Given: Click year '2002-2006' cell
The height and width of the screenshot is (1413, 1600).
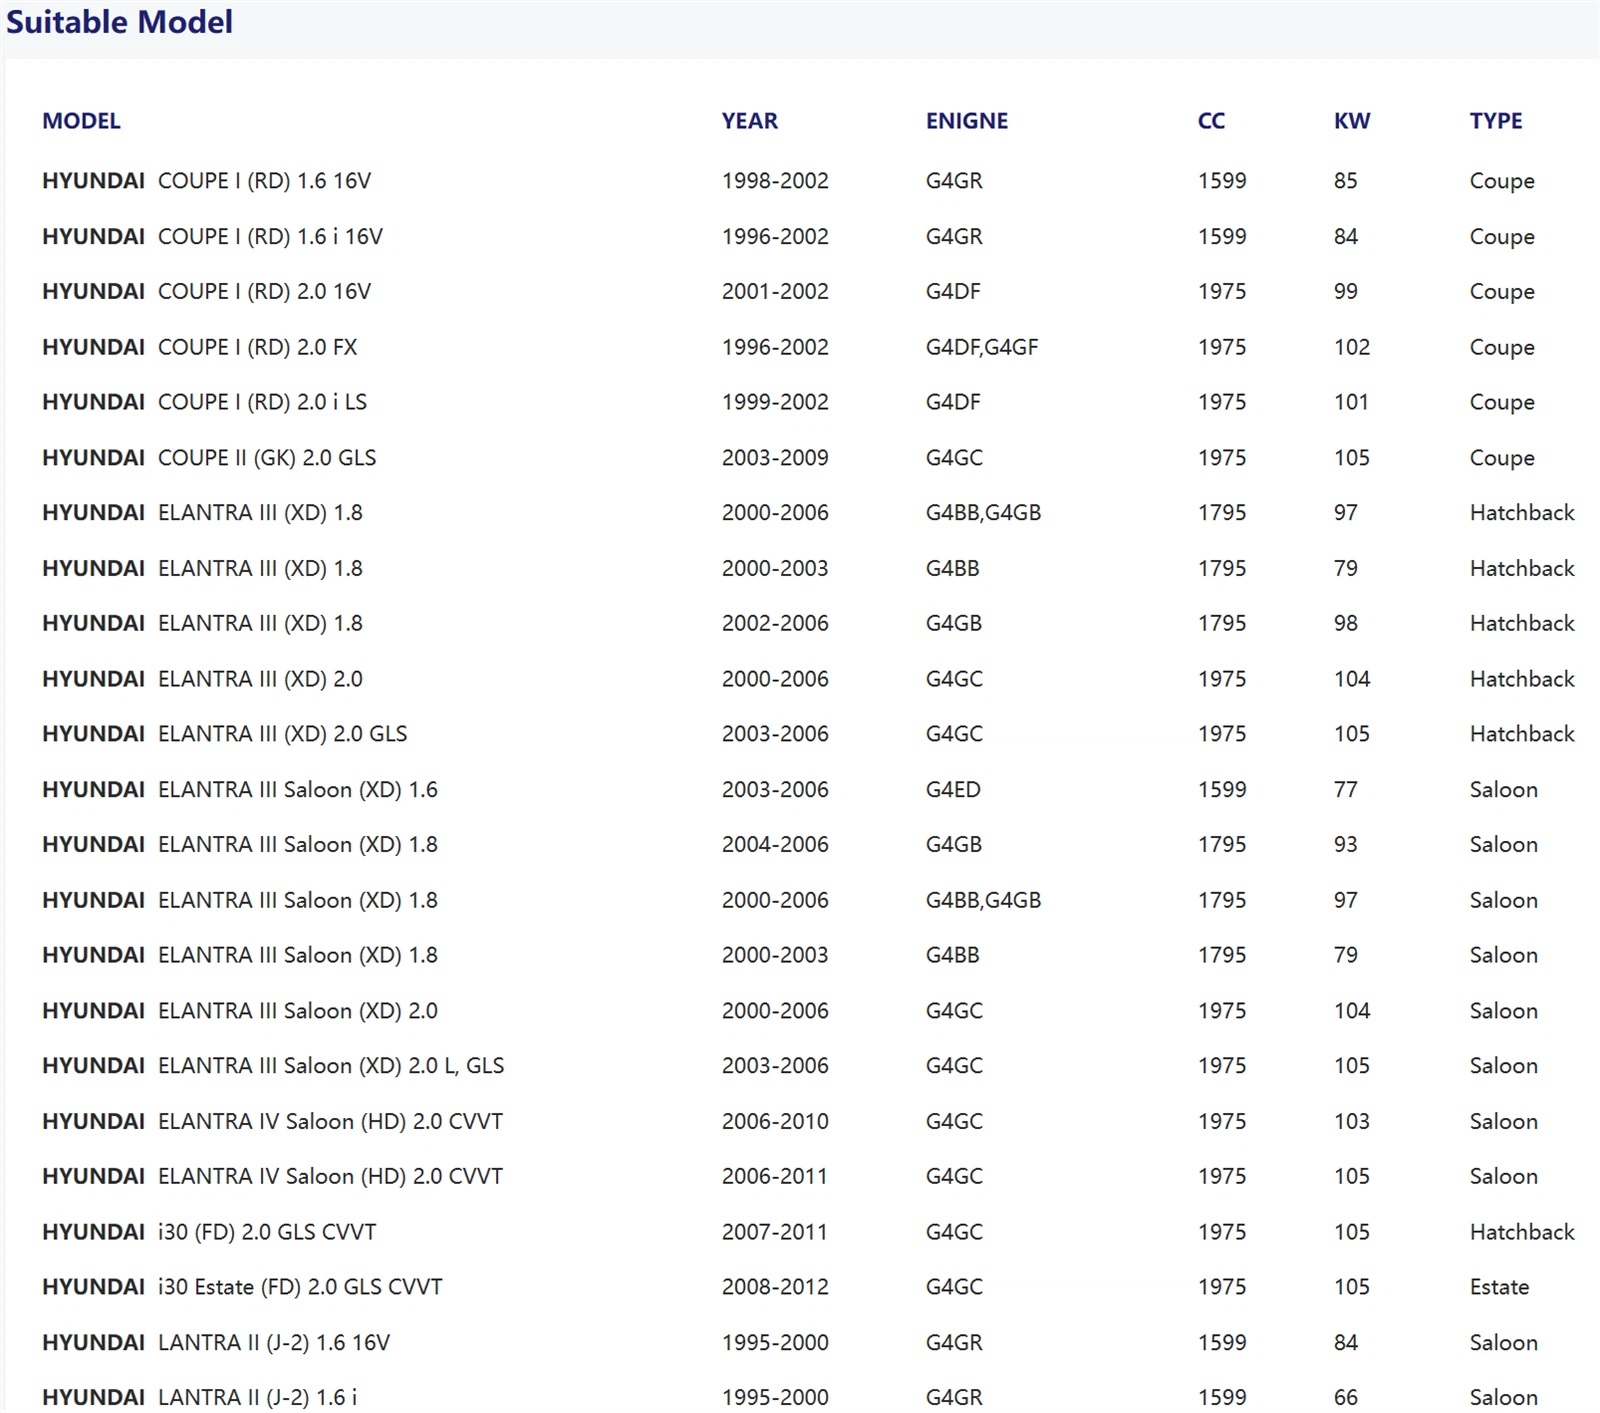Looking at the screenshot, I should tap(775, 624).
